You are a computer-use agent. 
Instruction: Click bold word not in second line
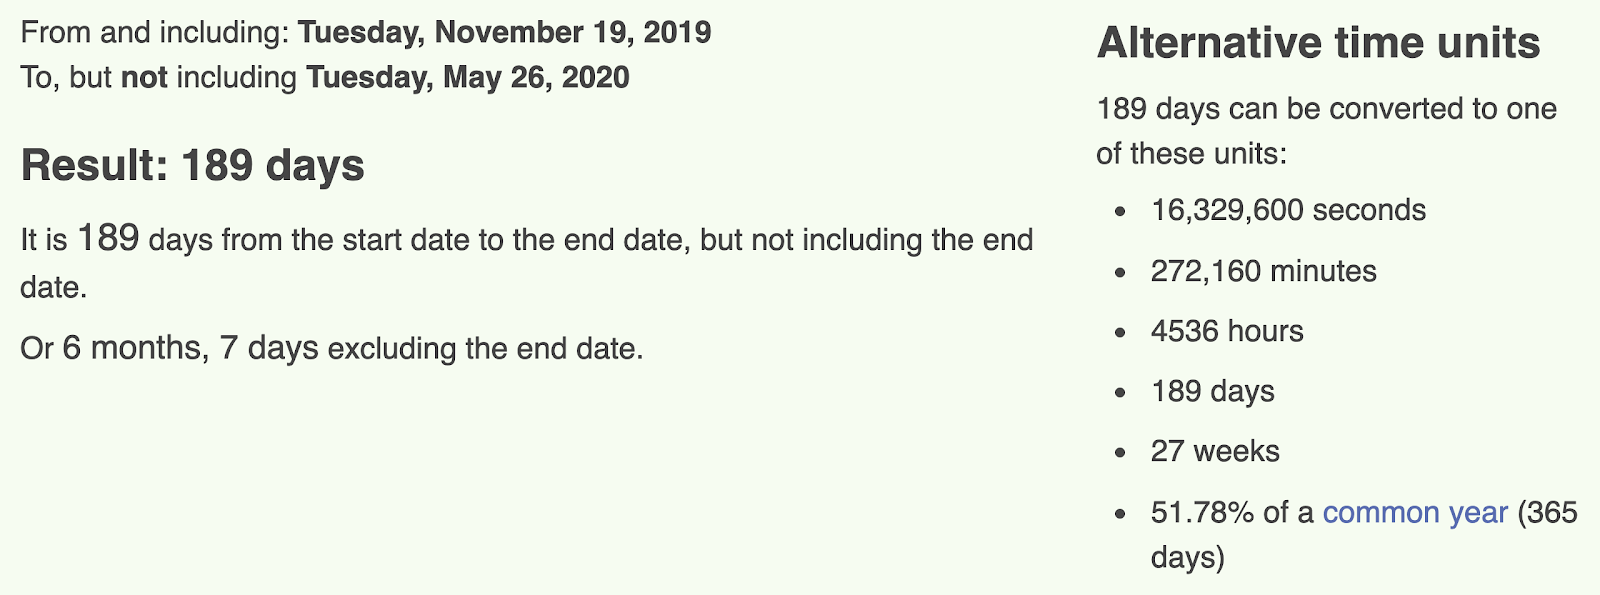[x=144, y=78]
